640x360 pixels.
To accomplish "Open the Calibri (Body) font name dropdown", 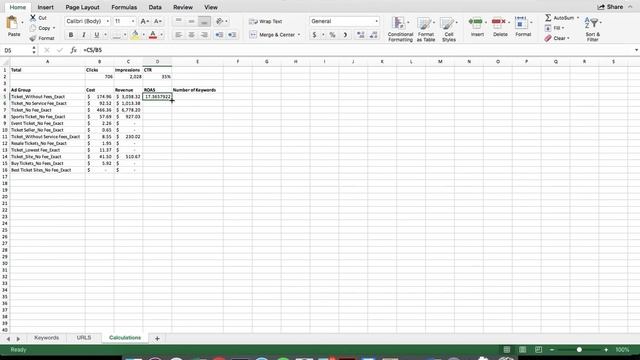I will pos(108,21).
